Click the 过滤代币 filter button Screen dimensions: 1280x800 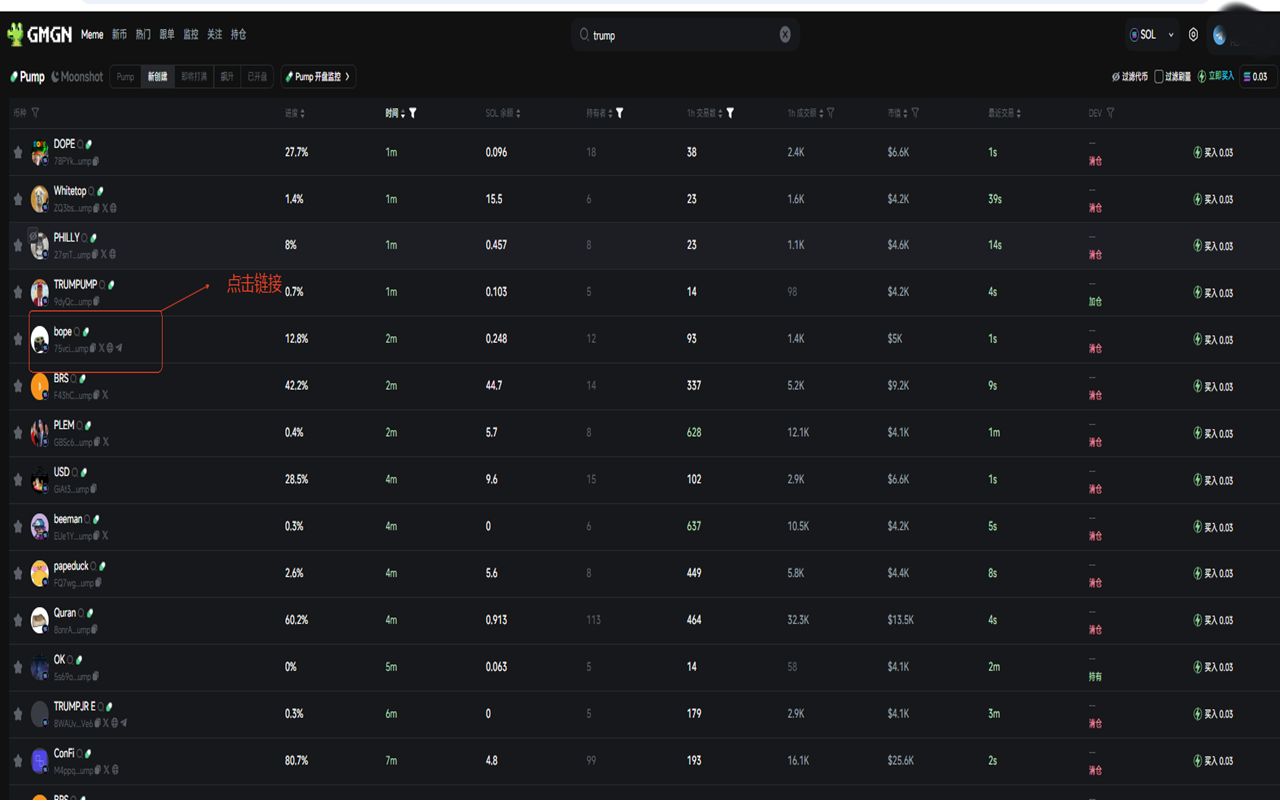(1130, 77)
